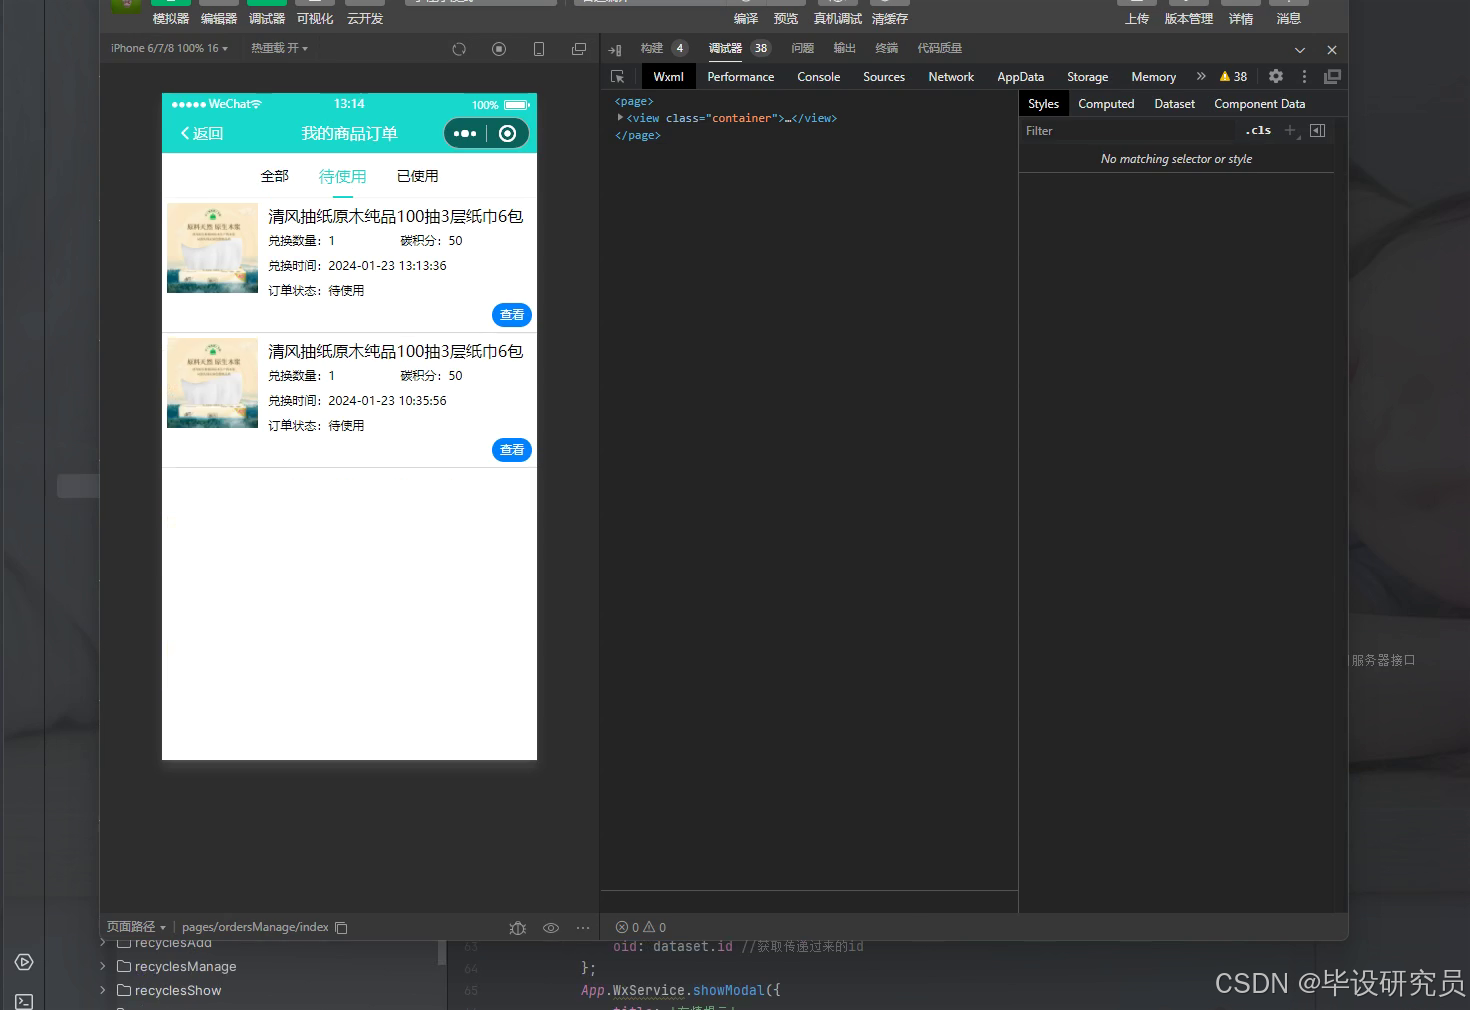
Task: Click the simulator stop icon
Action: (x=499, y=49)
